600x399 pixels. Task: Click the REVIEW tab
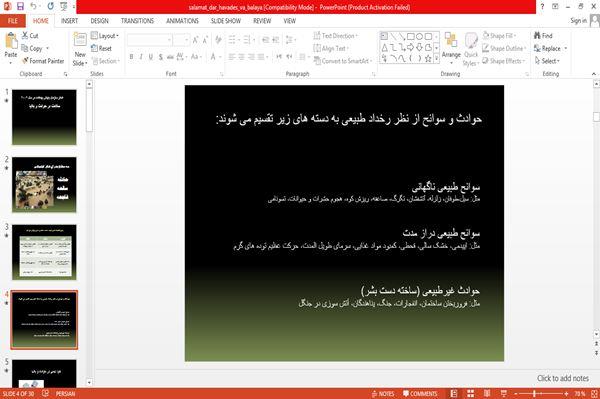[262, 21]
